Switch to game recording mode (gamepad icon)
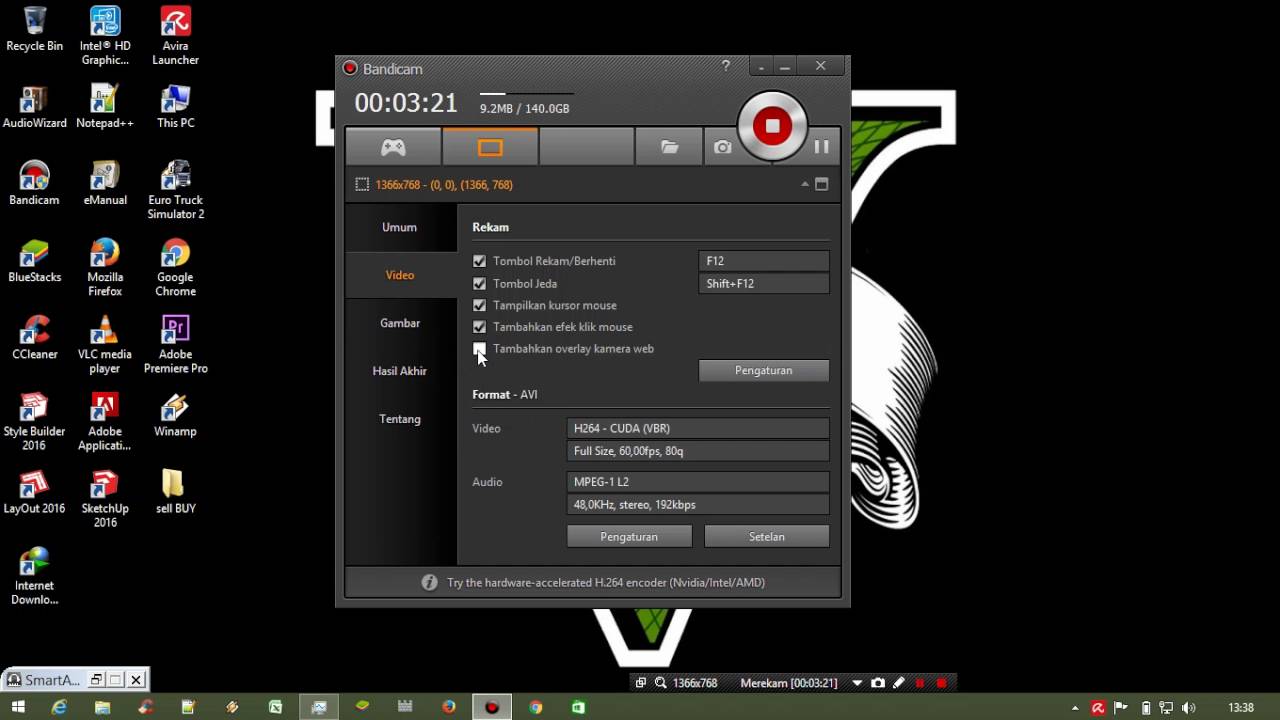Screen dimensions: 1280x720 [393, 147]
